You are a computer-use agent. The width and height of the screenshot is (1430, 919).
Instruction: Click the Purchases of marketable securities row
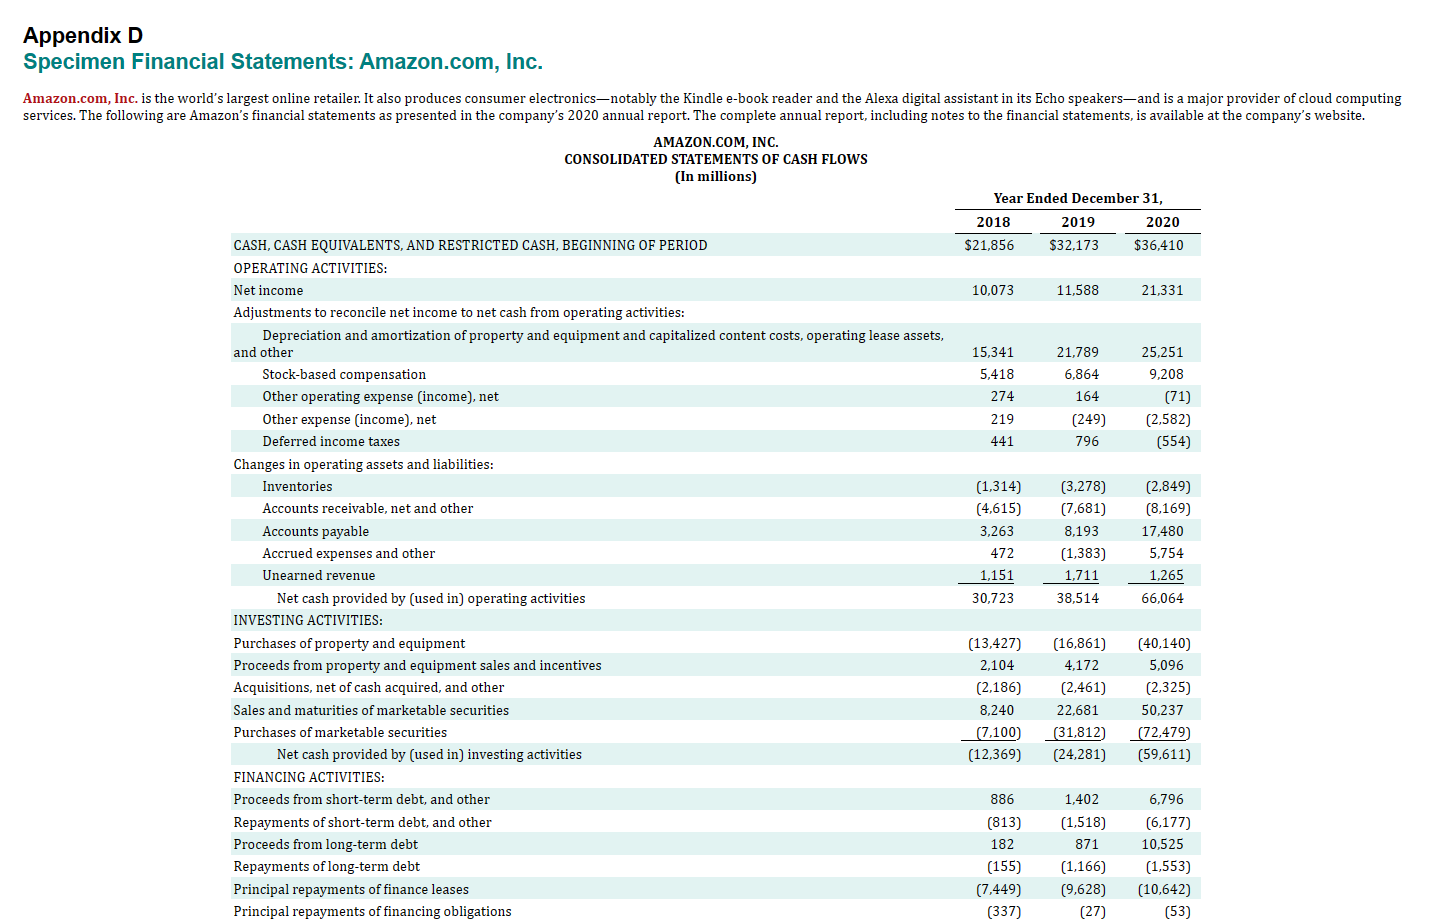tap(339, 732)
